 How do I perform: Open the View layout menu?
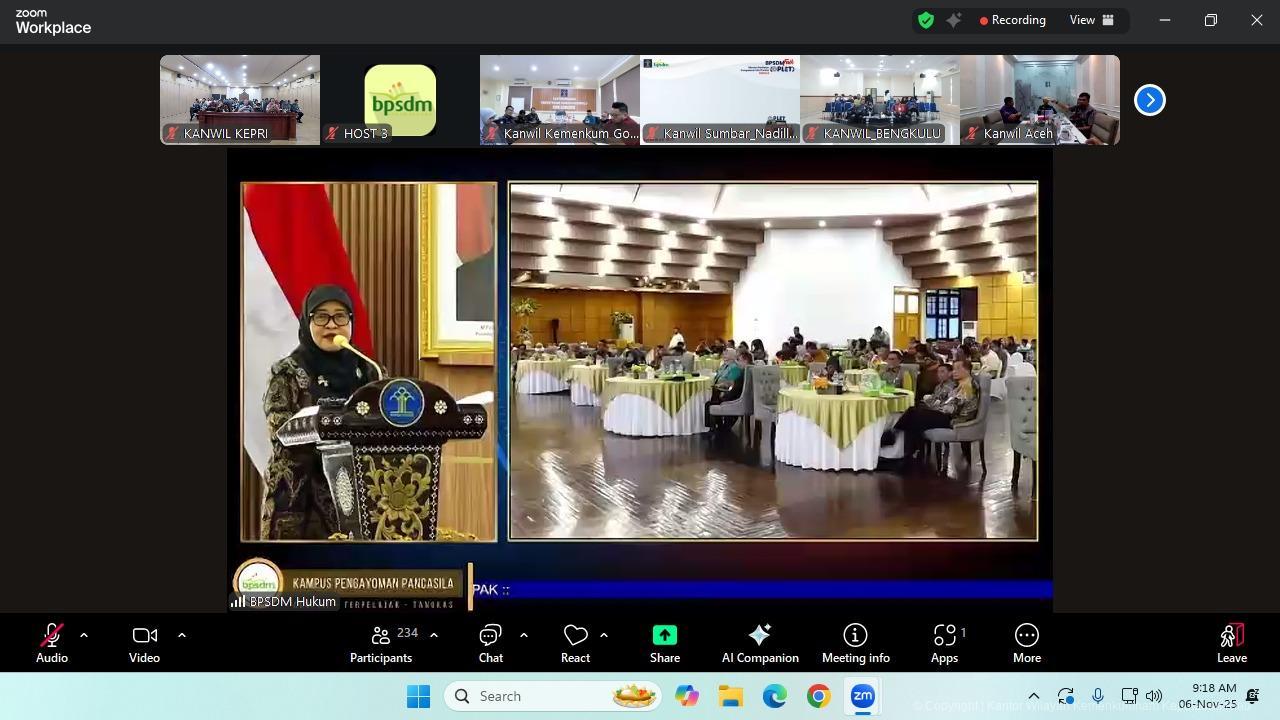(1092, 20)
